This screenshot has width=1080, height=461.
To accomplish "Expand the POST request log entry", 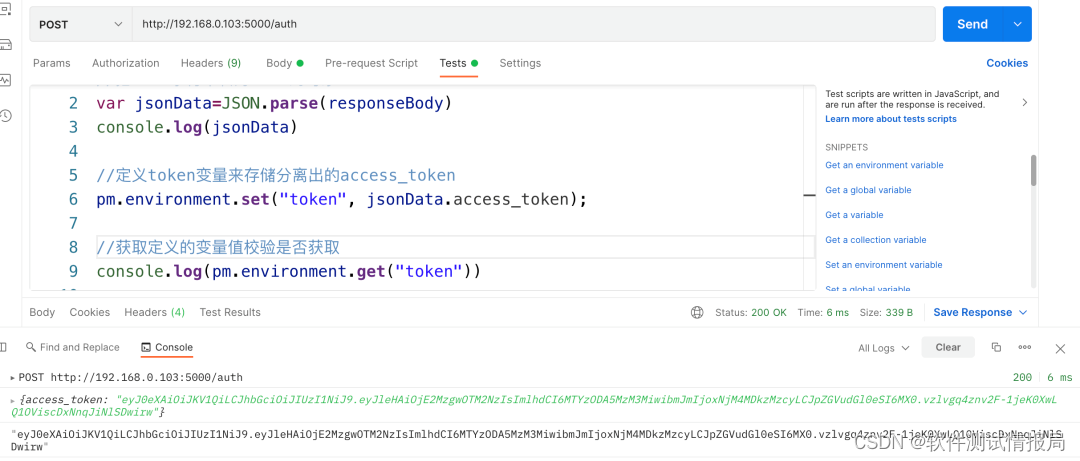I will click(12, 378).
